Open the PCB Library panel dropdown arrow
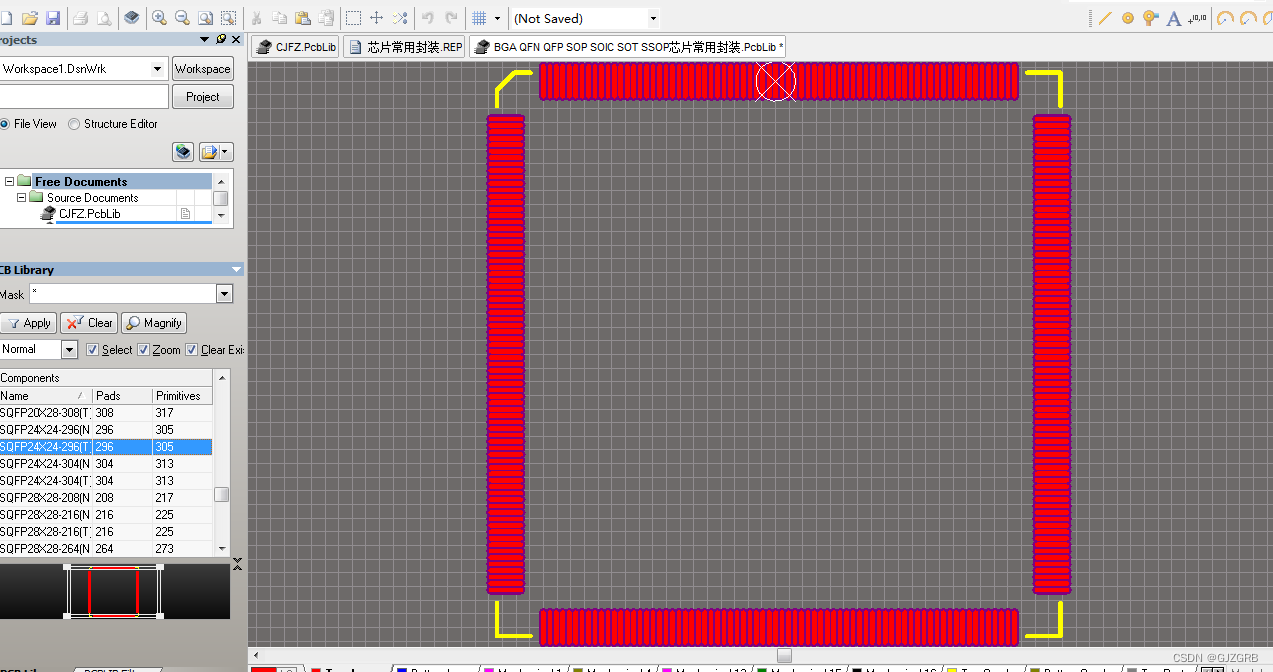Image resolution: width=1273 pixels, height=672 pixels. click(237, 270)
